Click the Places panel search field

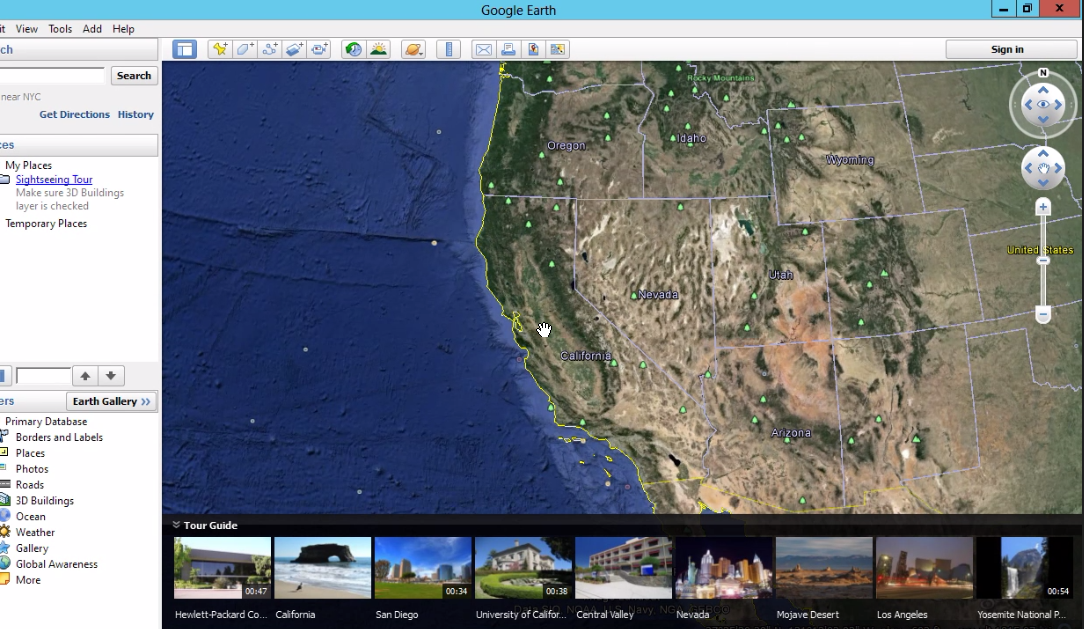pyautogui.click(x=43, y=376)
